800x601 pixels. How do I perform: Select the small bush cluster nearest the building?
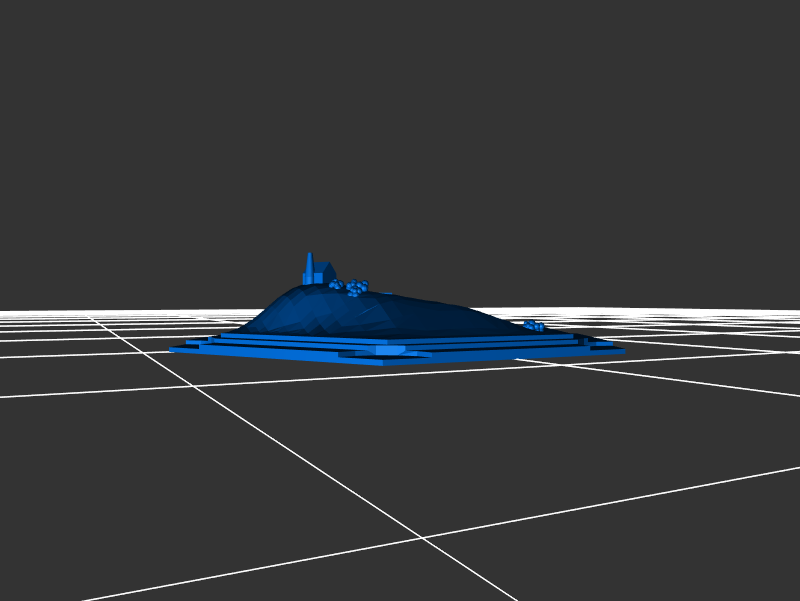coord(335,285)
